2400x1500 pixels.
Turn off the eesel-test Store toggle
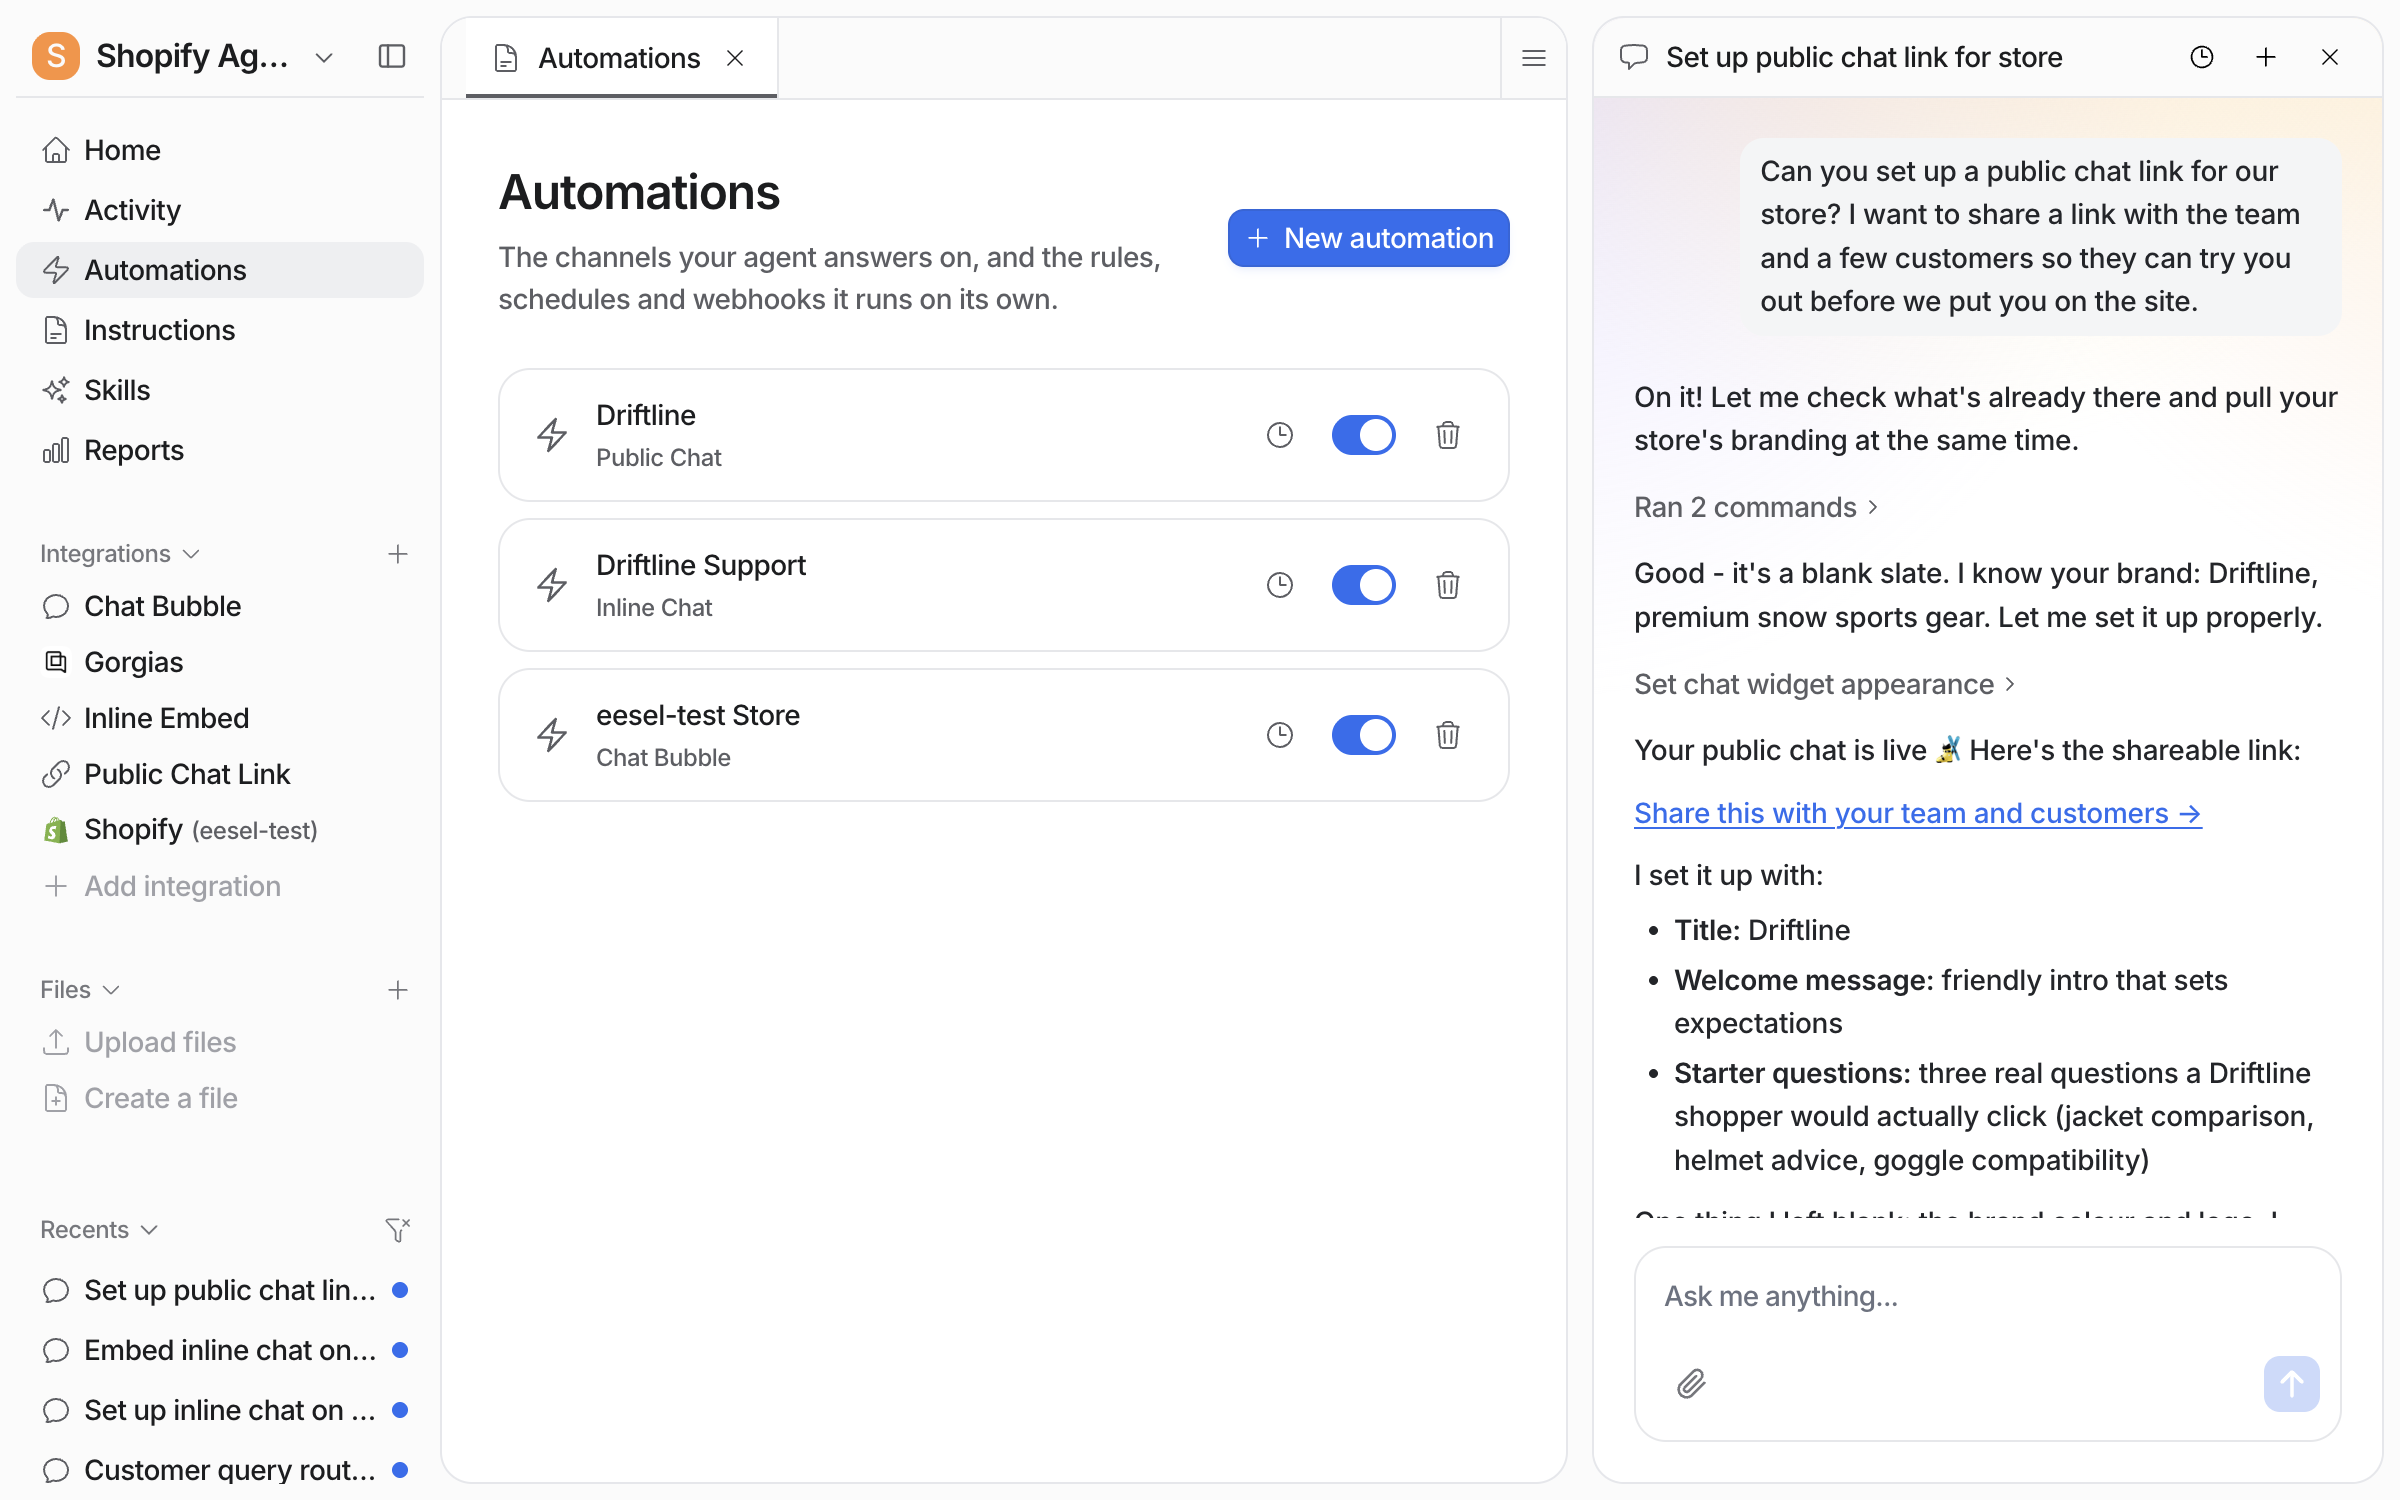(x=1363, y=735)
